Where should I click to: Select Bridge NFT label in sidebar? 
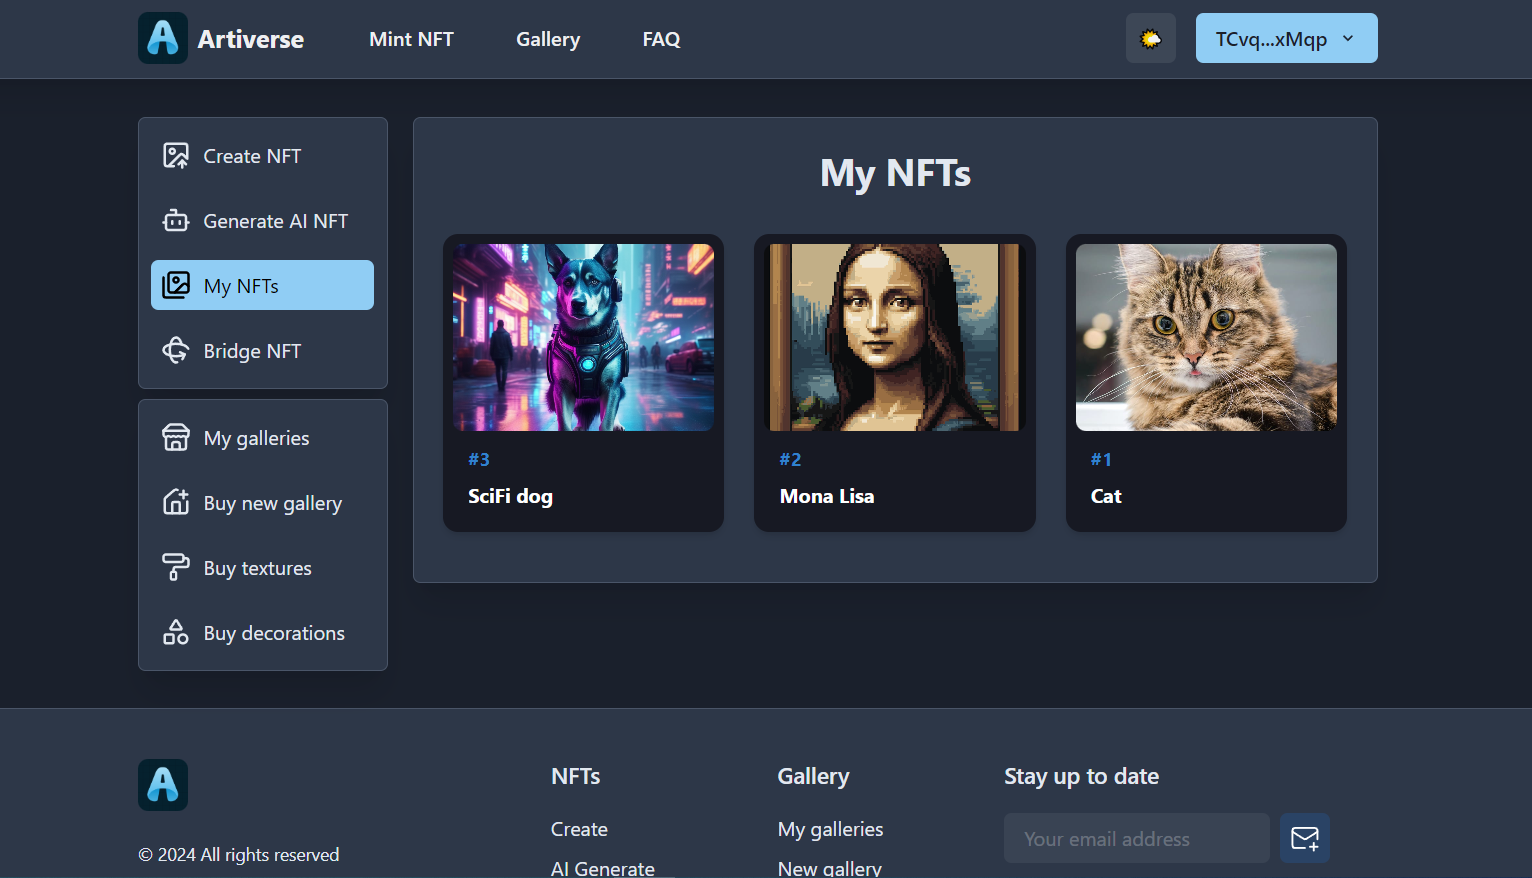click(x=252, y=351)
